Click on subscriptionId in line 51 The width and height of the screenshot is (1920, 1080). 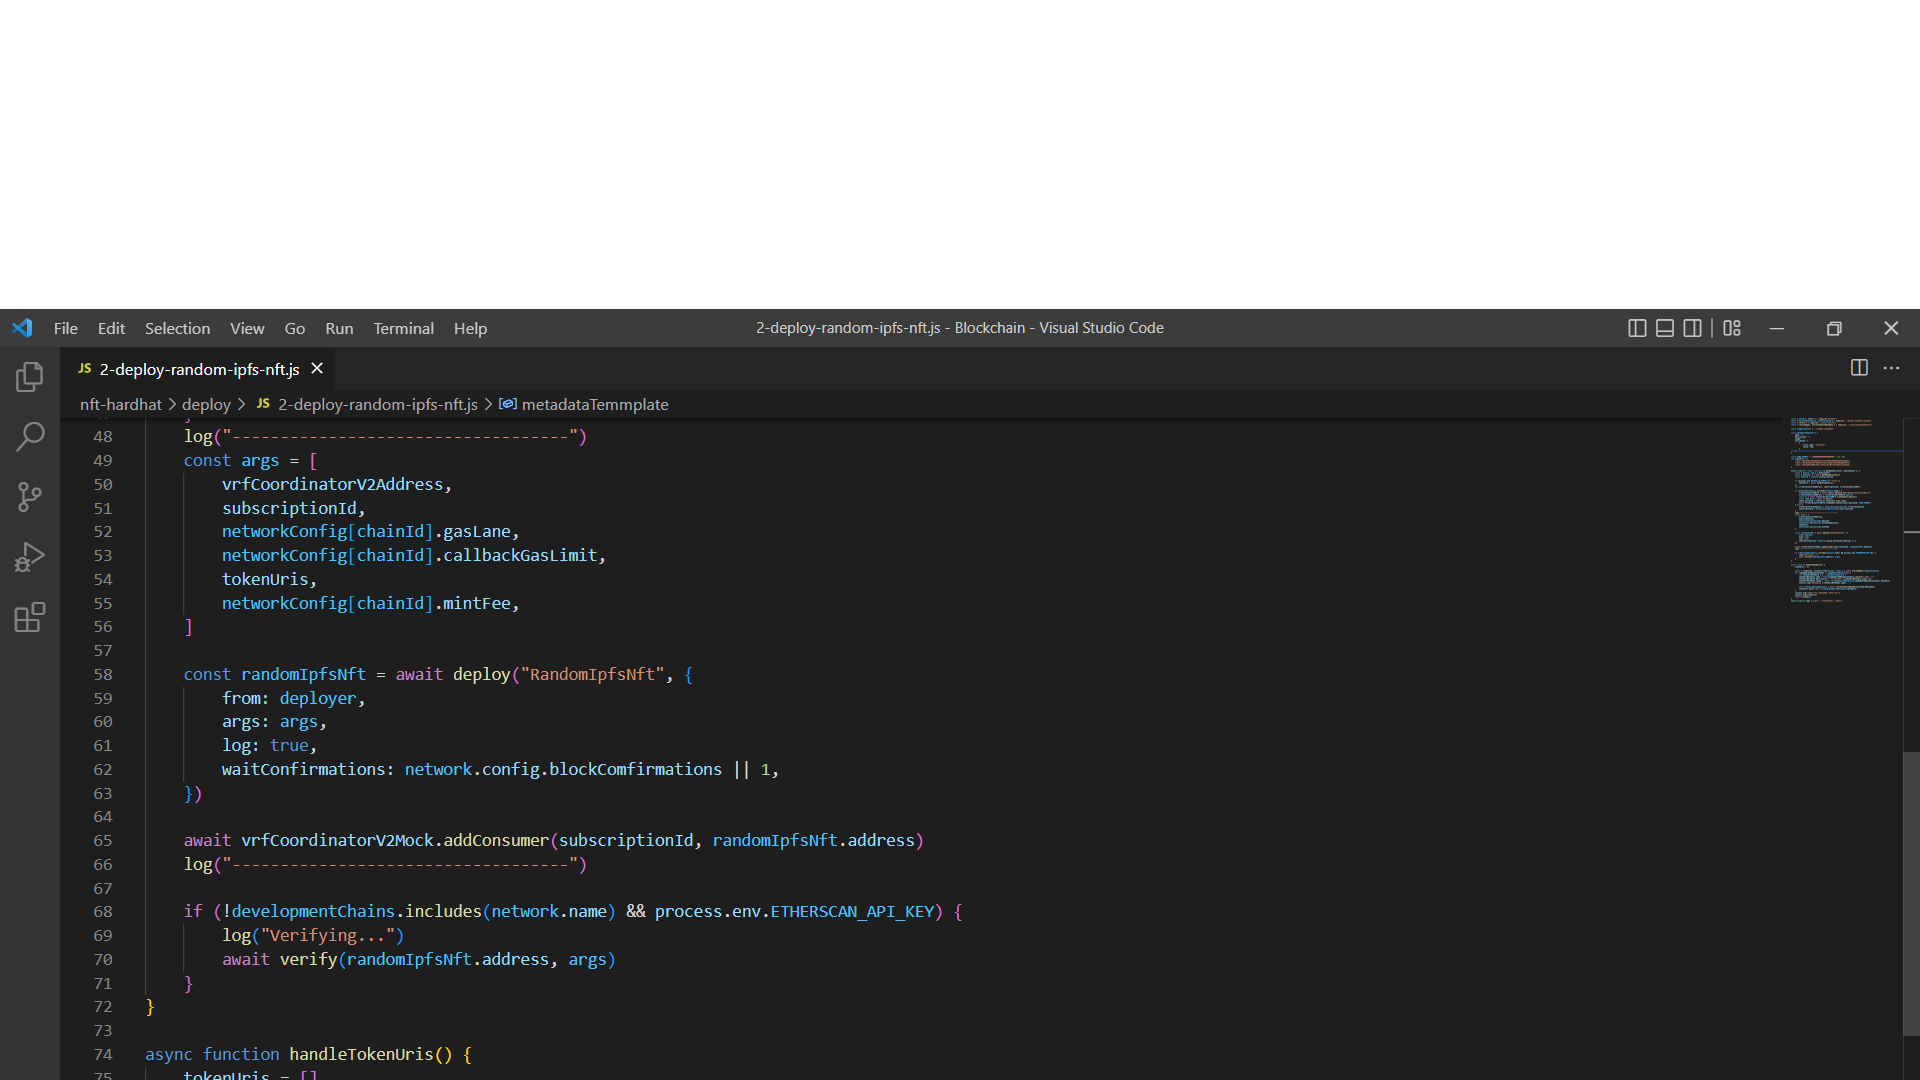pyautogui.click(x=289, y=508)
